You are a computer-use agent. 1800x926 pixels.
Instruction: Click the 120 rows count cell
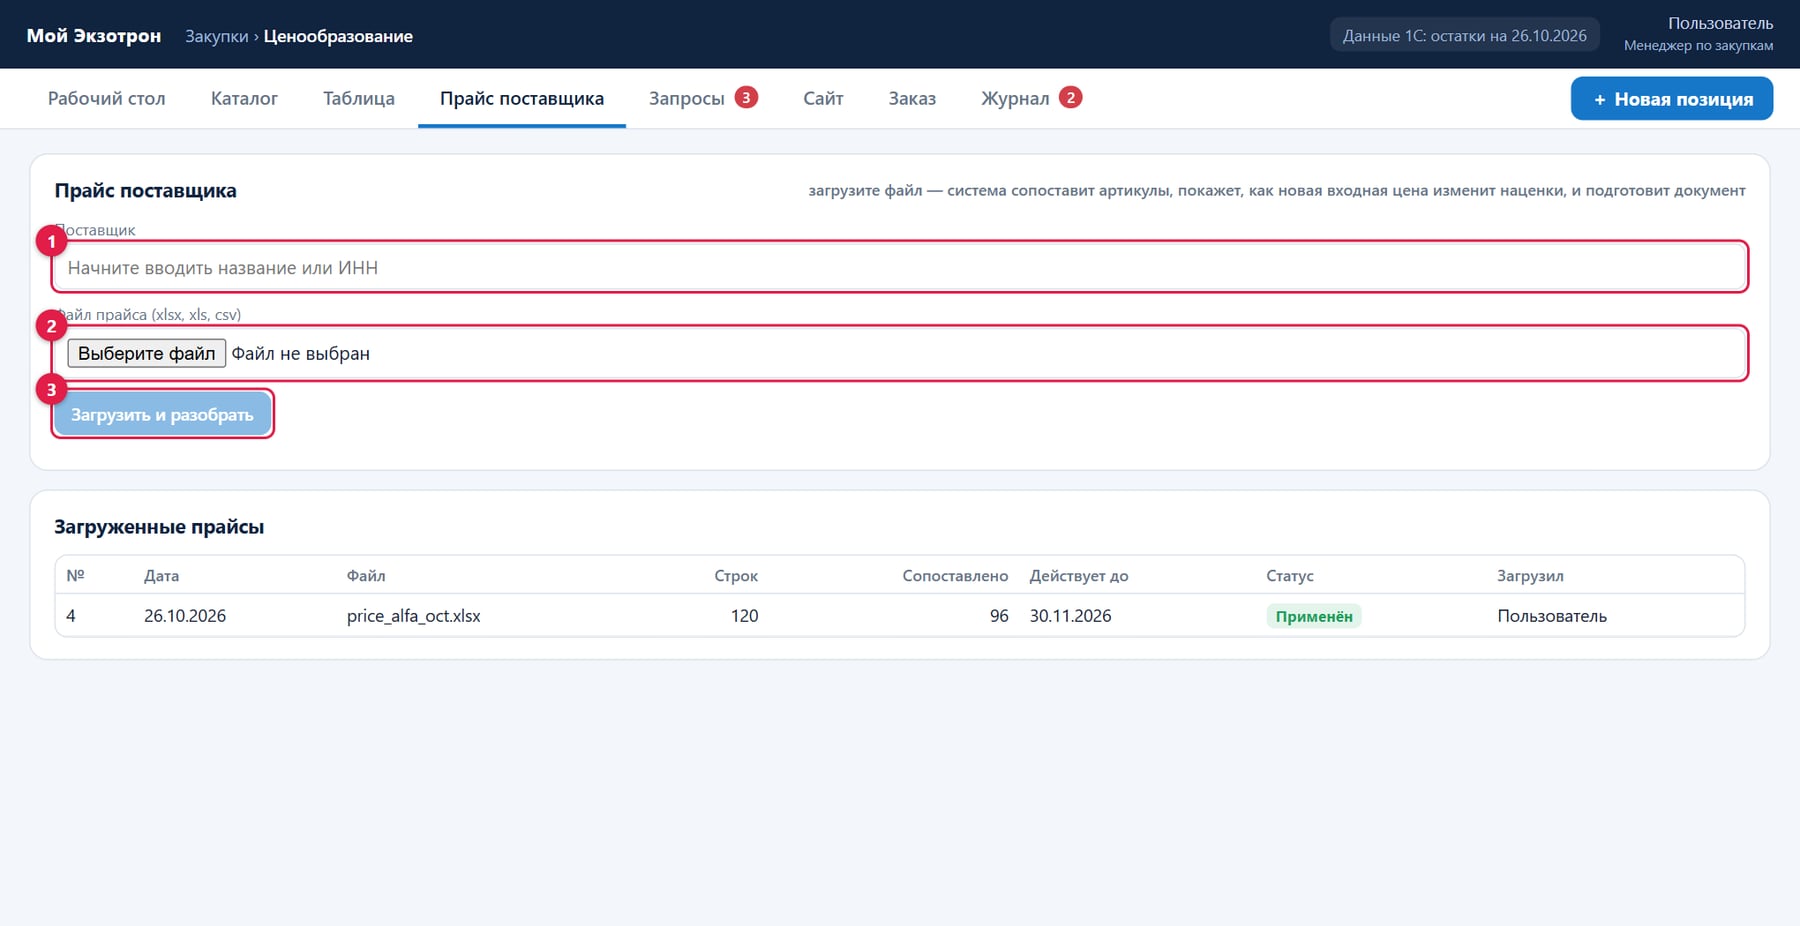coord(745,616)
